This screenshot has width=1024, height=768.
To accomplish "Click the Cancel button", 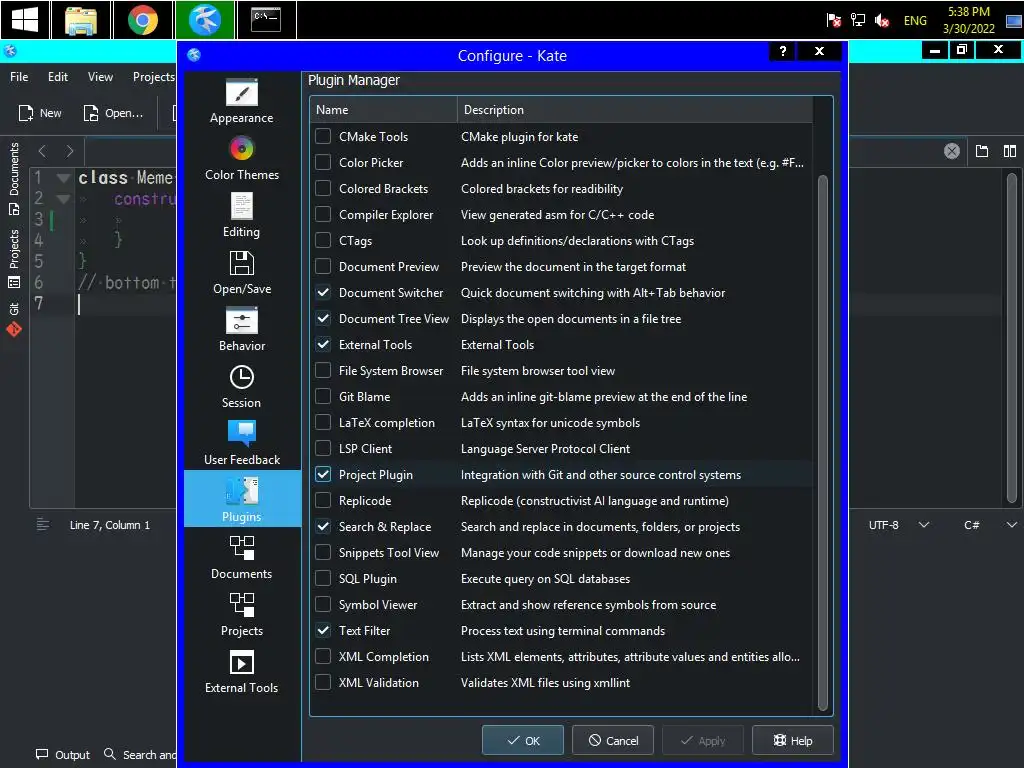I will pyautogui.click(x=613, y=741).
